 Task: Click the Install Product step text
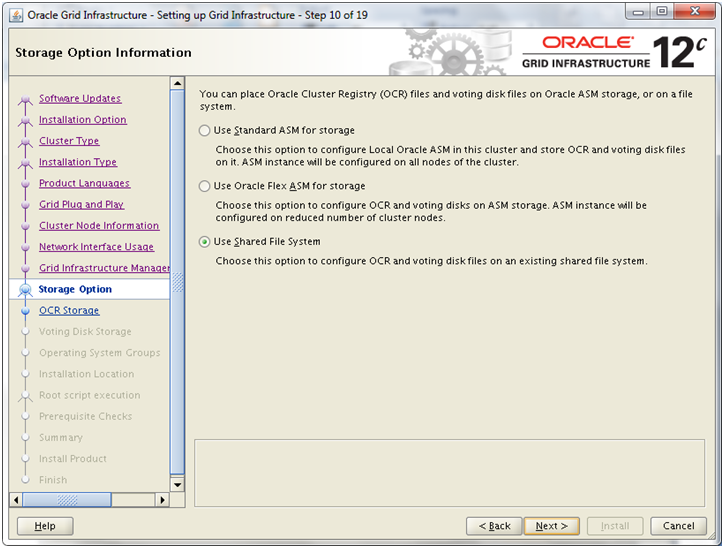(x=73, y=459)
